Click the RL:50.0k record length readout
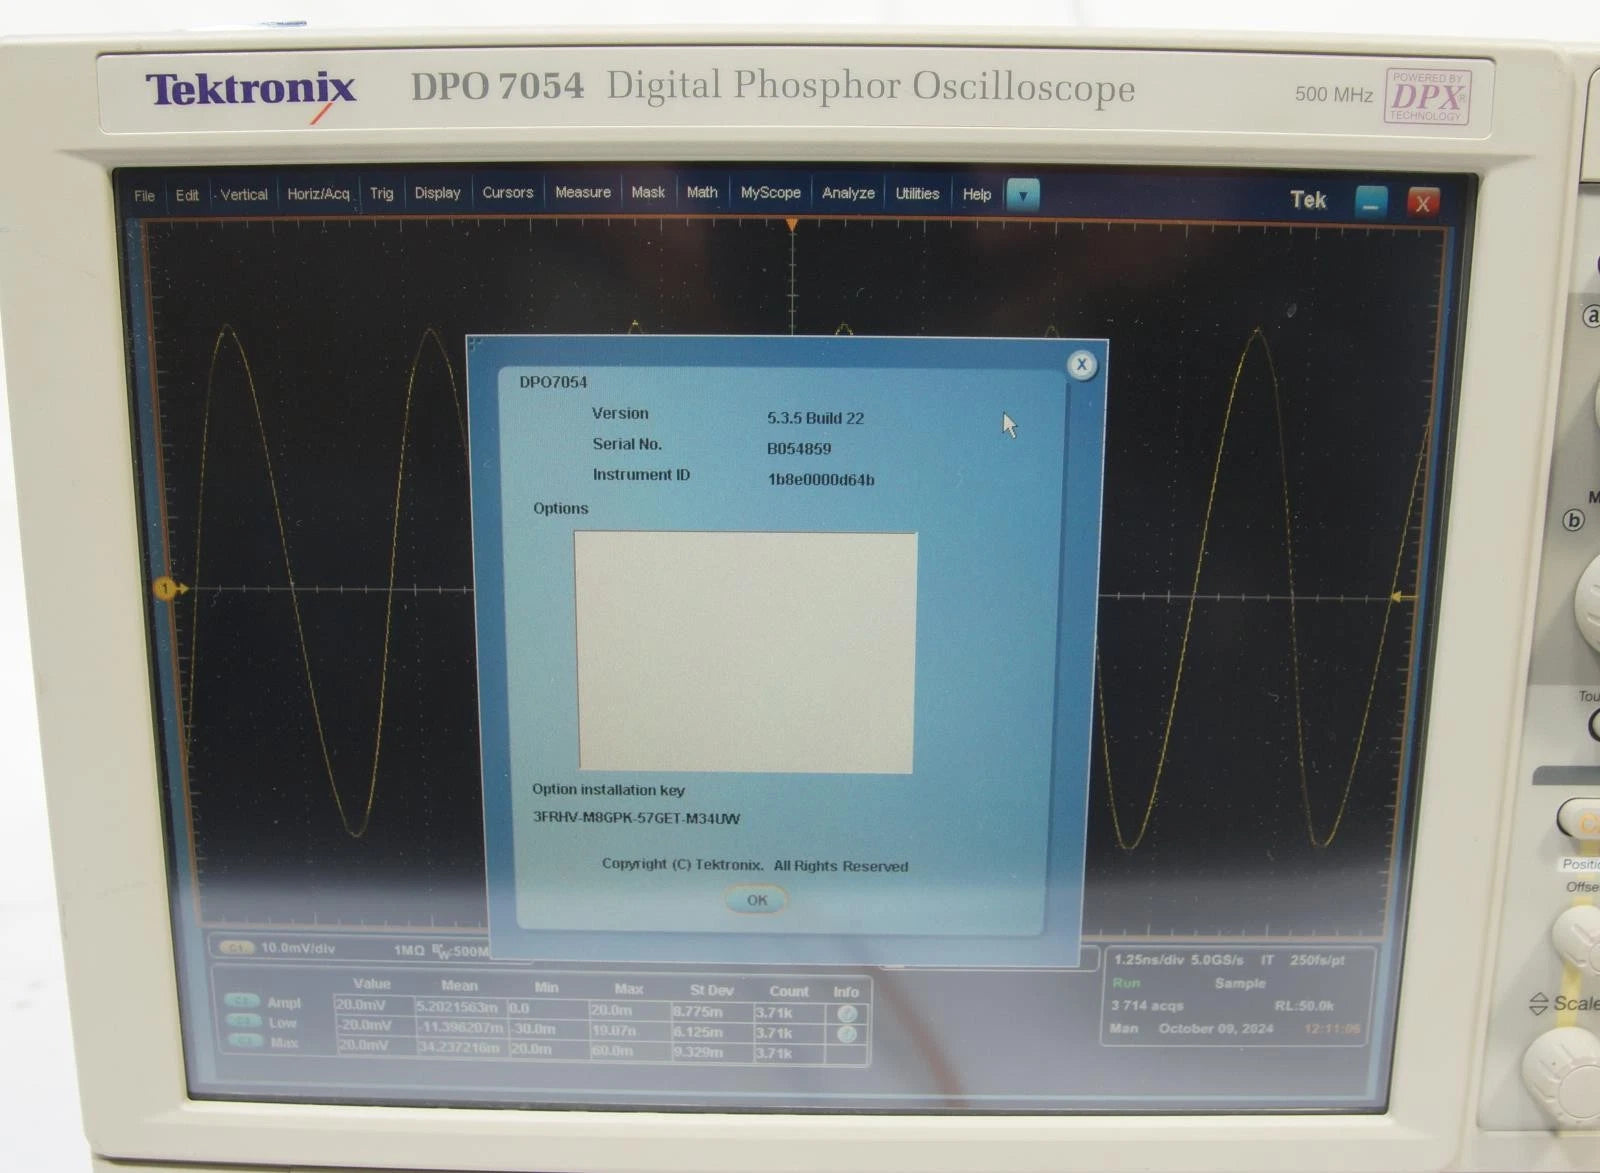Screen dimensions: 1600x1173 (x=1304, y=1006)
